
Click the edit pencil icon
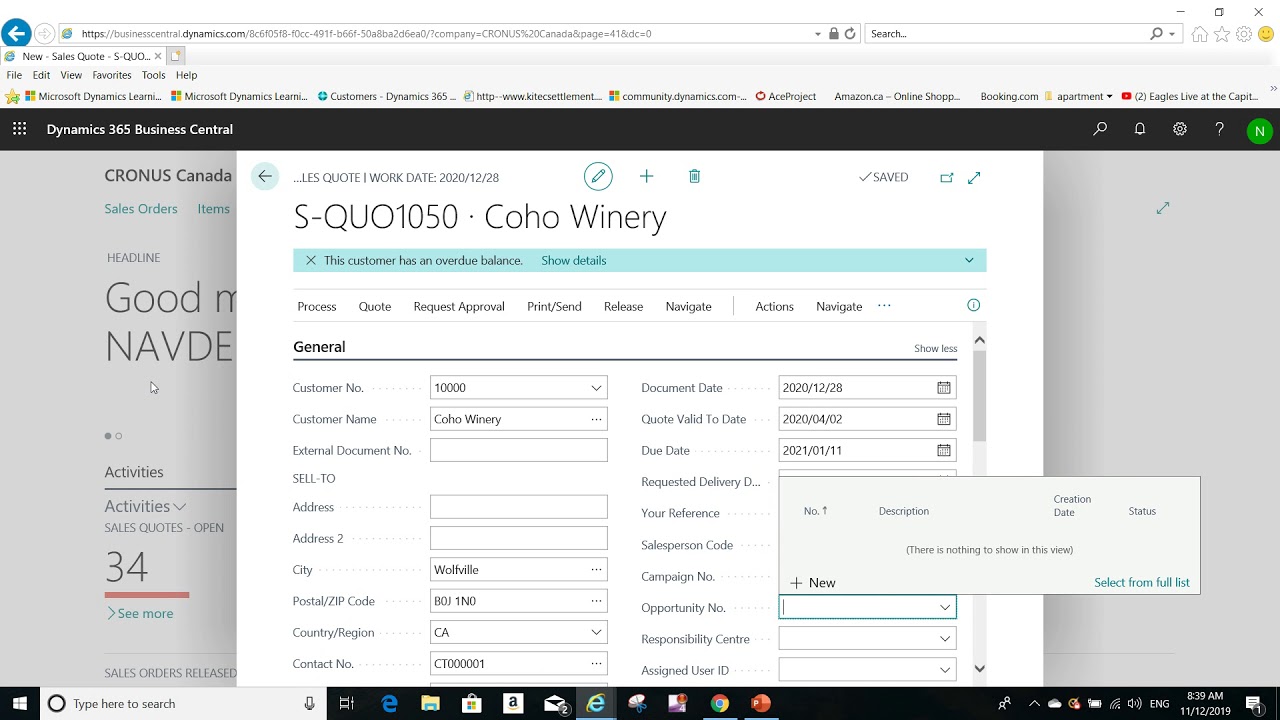(598, 177)
